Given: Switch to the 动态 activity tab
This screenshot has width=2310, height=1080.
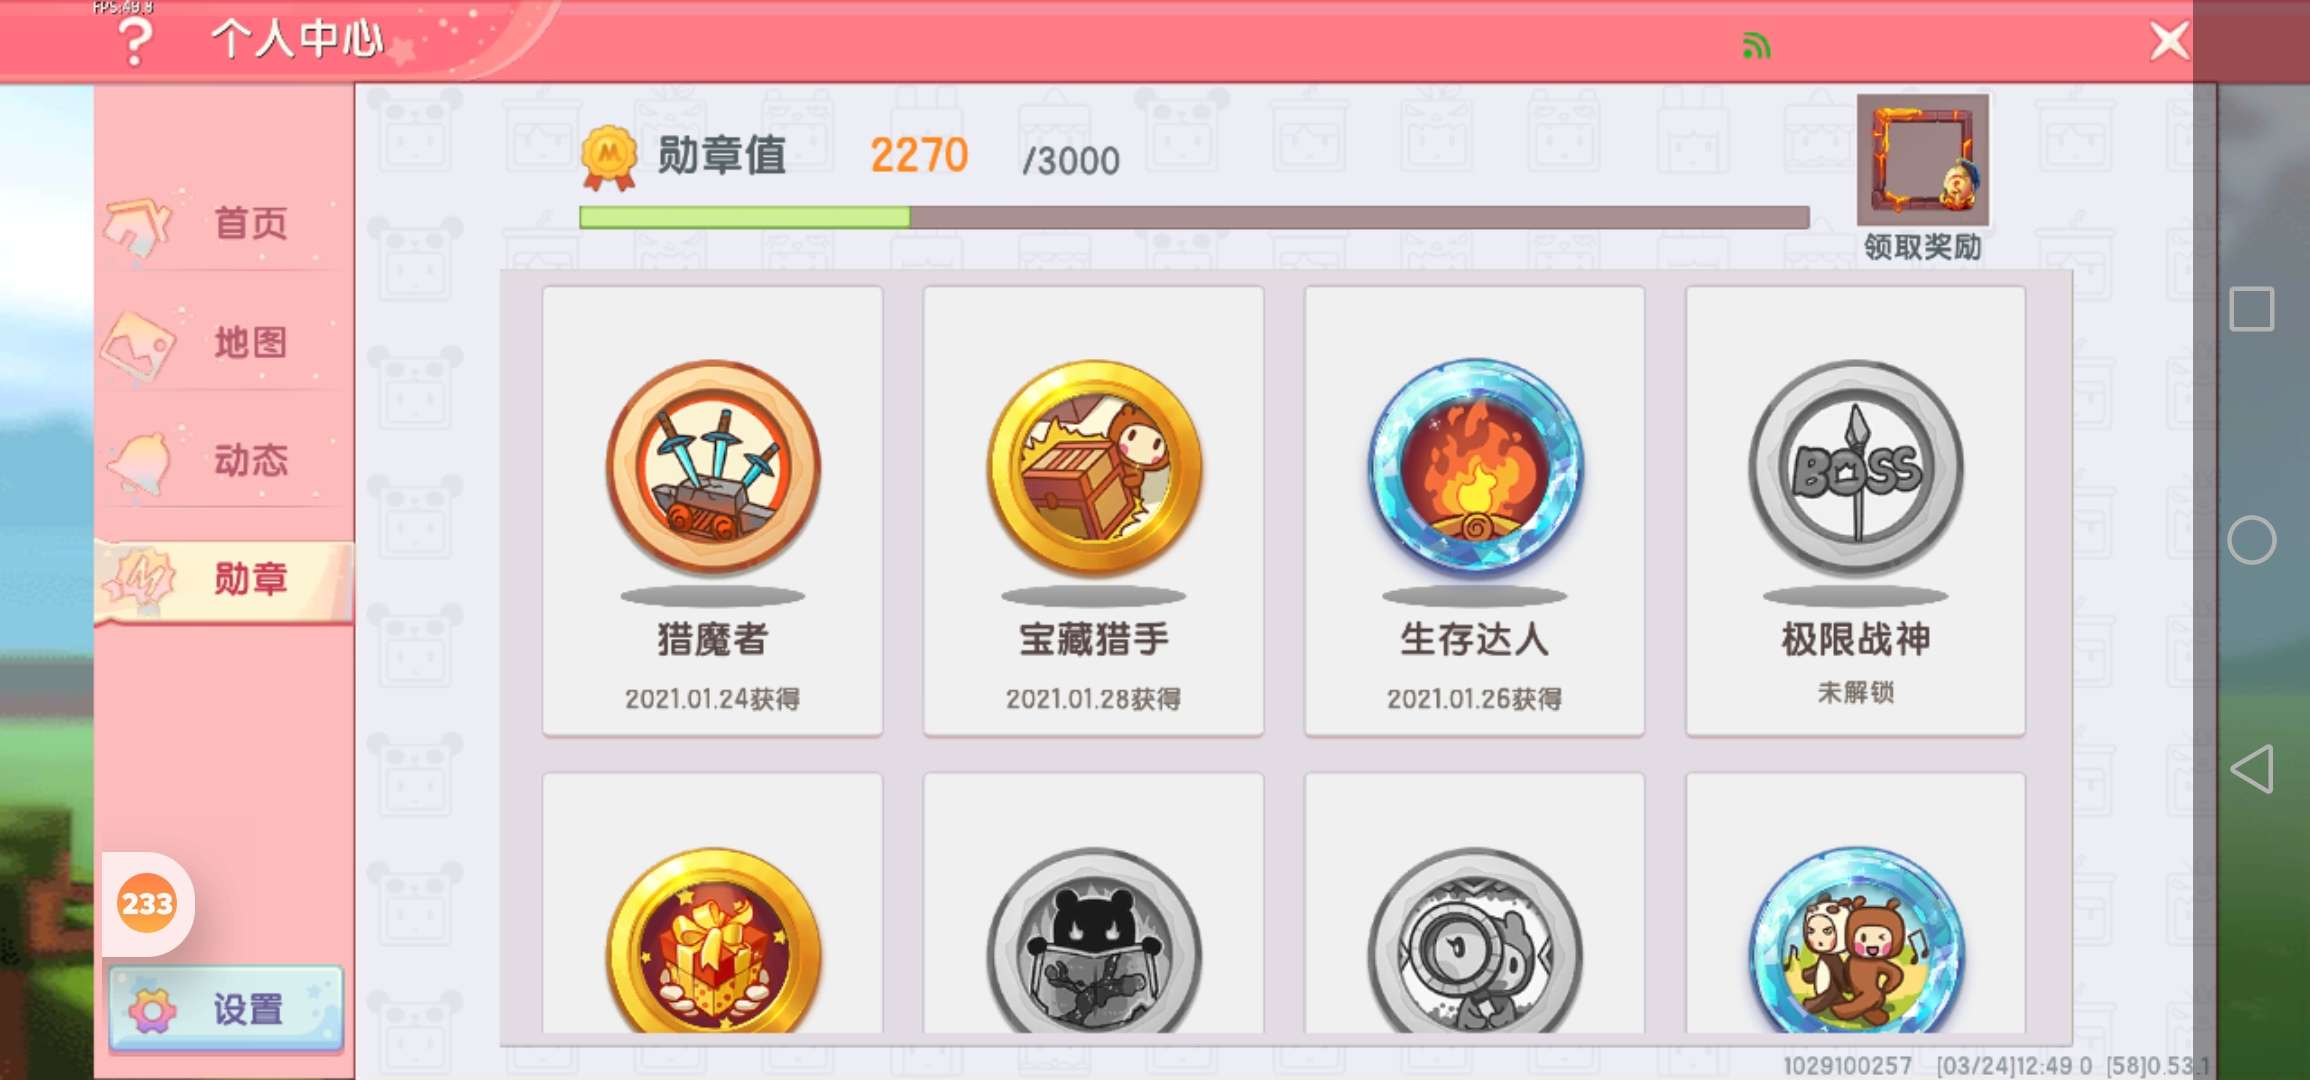Looking at the screenshot, I should (225, 460).
